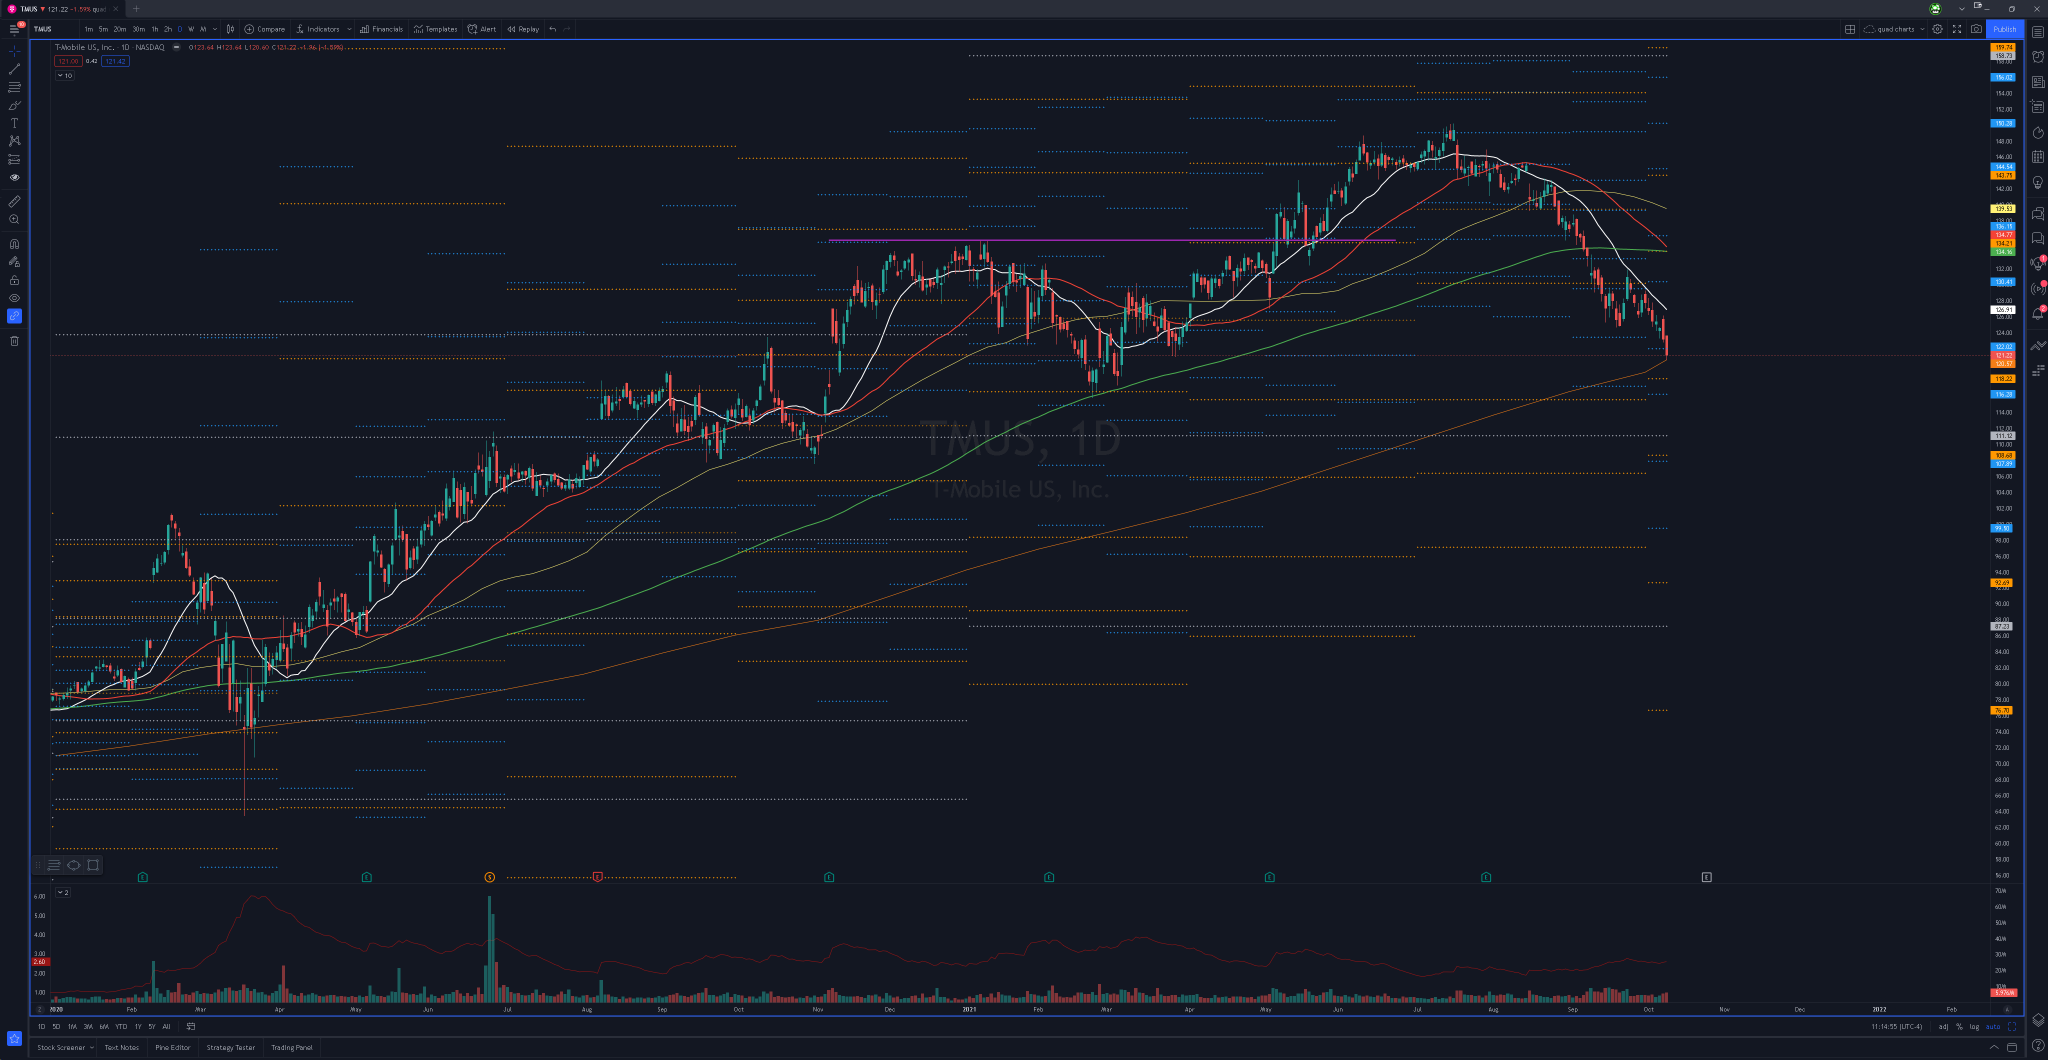Viewport: 2048px width, 1060px height.
Task: Open the chart patterns tool
Action: (14, 141)
